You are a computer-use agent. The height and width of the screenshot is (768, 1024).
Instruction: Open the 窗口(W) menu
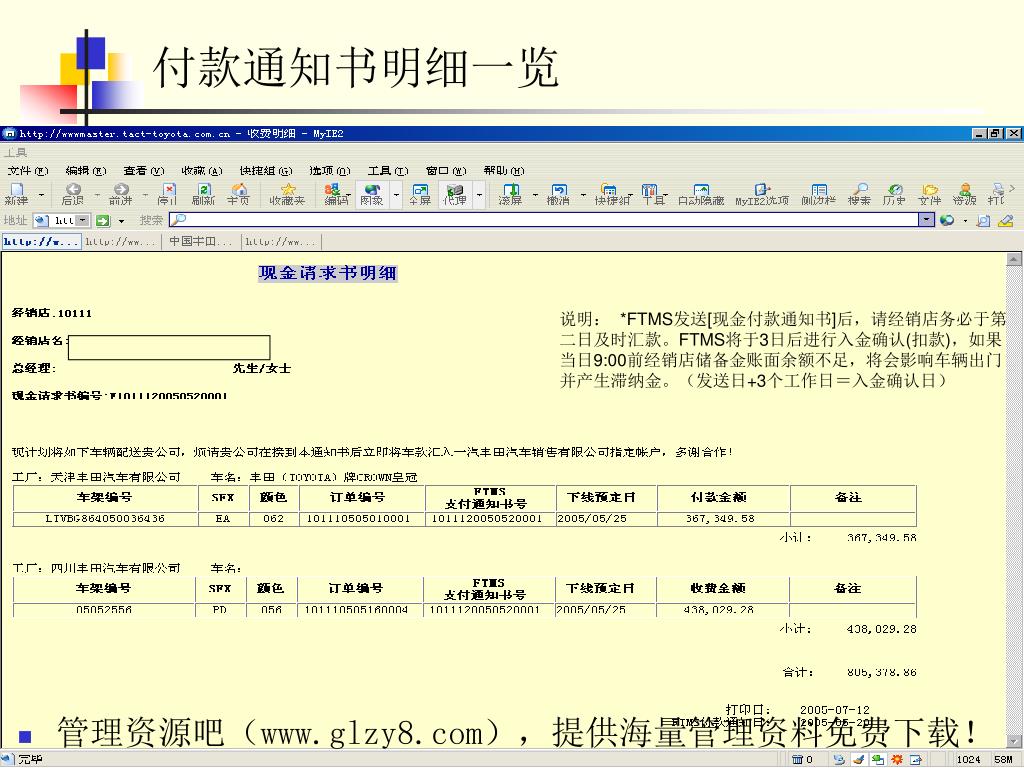tap(446, 171)
